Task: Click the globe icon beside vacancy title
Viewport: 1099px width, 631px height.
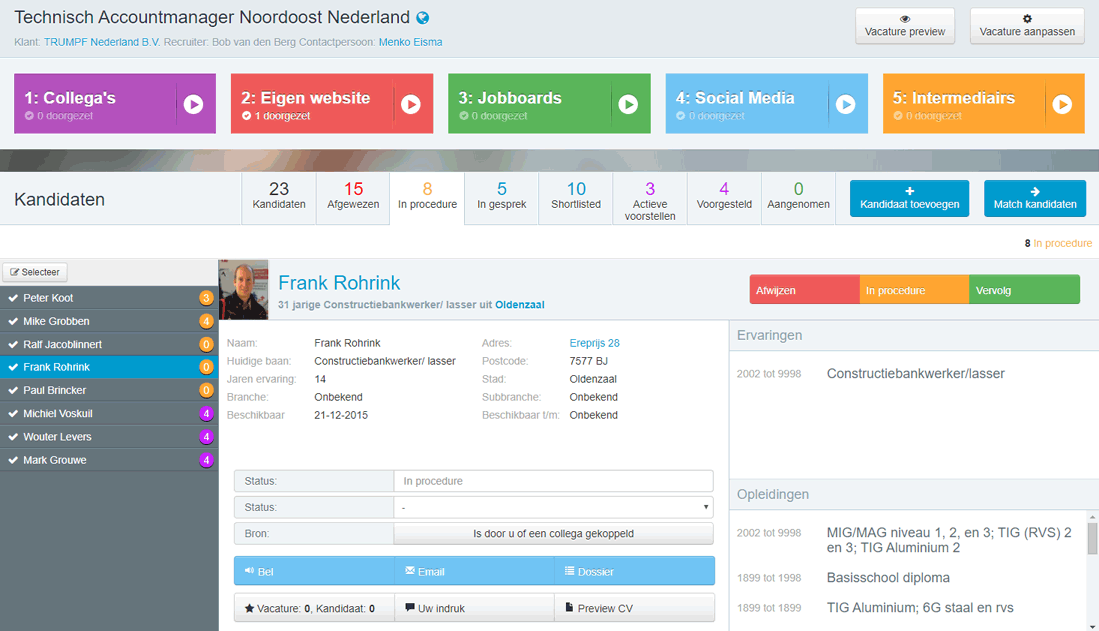Action: 423,18
